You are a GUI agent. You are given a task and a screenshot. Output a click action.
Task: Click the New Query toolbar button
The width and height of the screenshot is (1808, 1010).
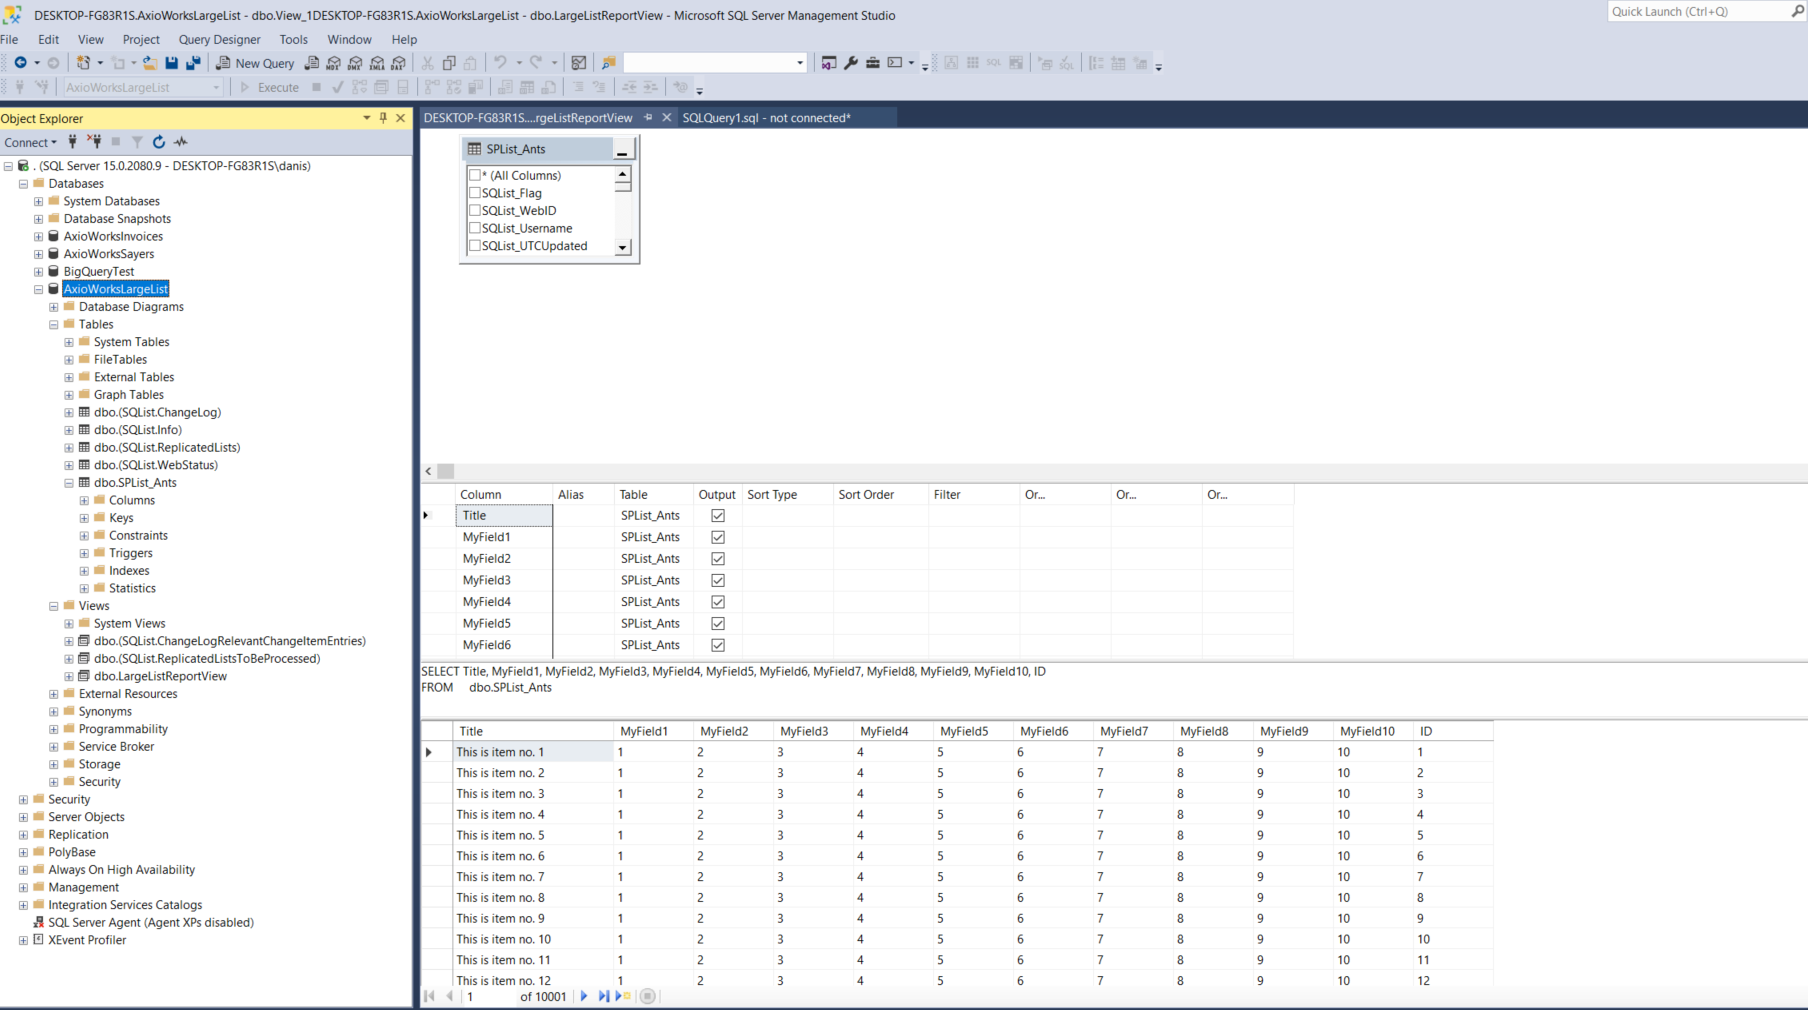click(255, 63)
